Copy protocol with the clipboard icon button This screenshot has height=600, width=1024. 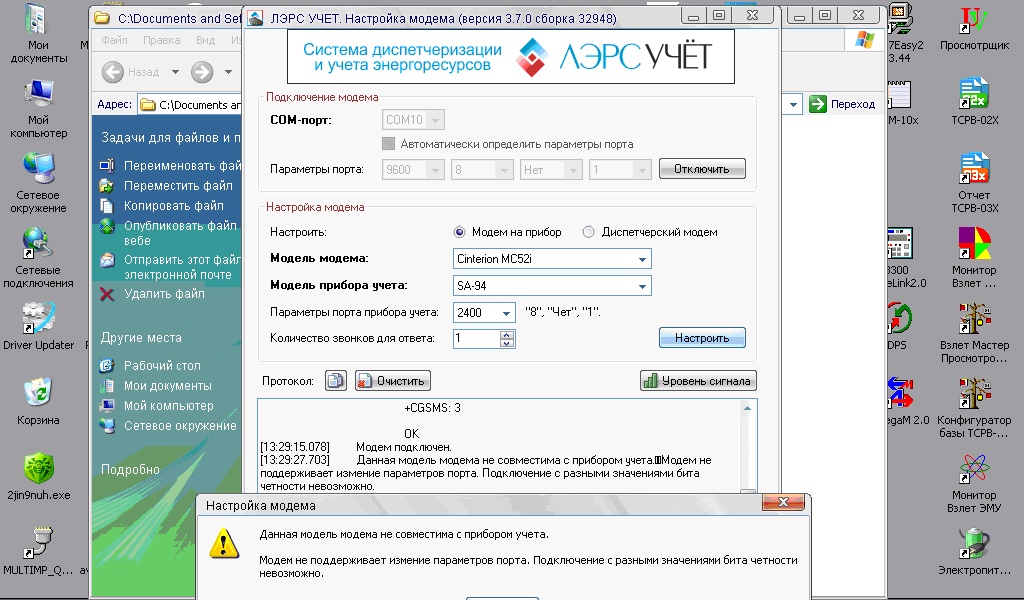[x=336, y=381]
